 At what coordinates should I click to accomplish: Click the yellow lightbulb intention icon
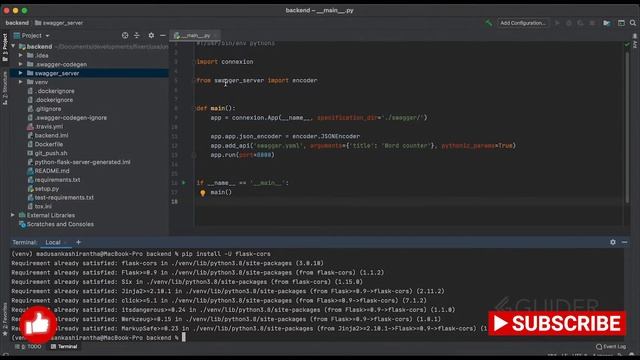(x=203, y=193)
